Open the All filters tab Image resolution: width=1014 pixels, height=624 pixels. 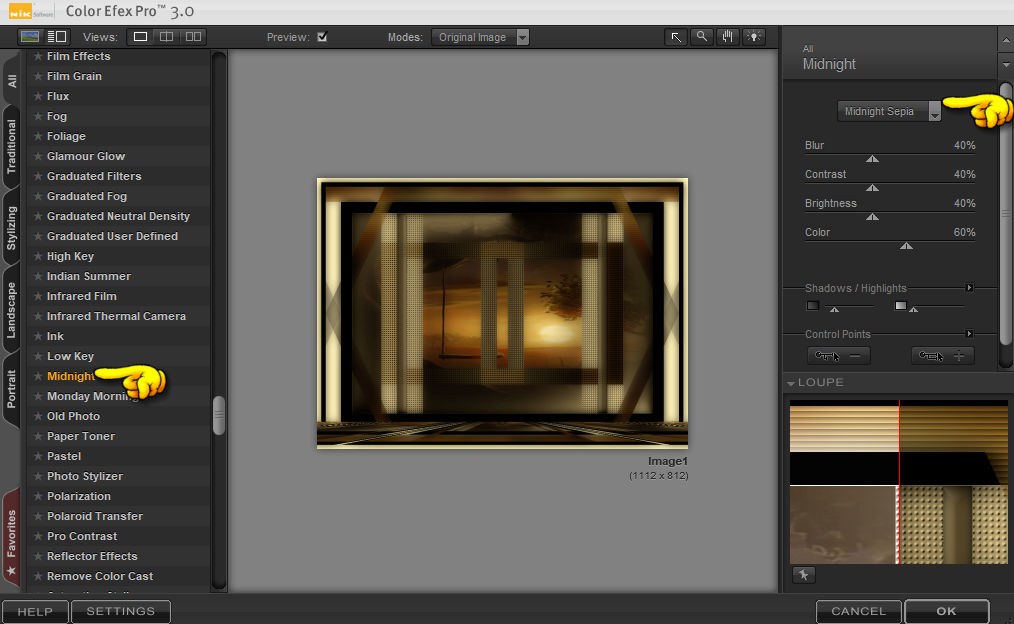coord(12,81)
